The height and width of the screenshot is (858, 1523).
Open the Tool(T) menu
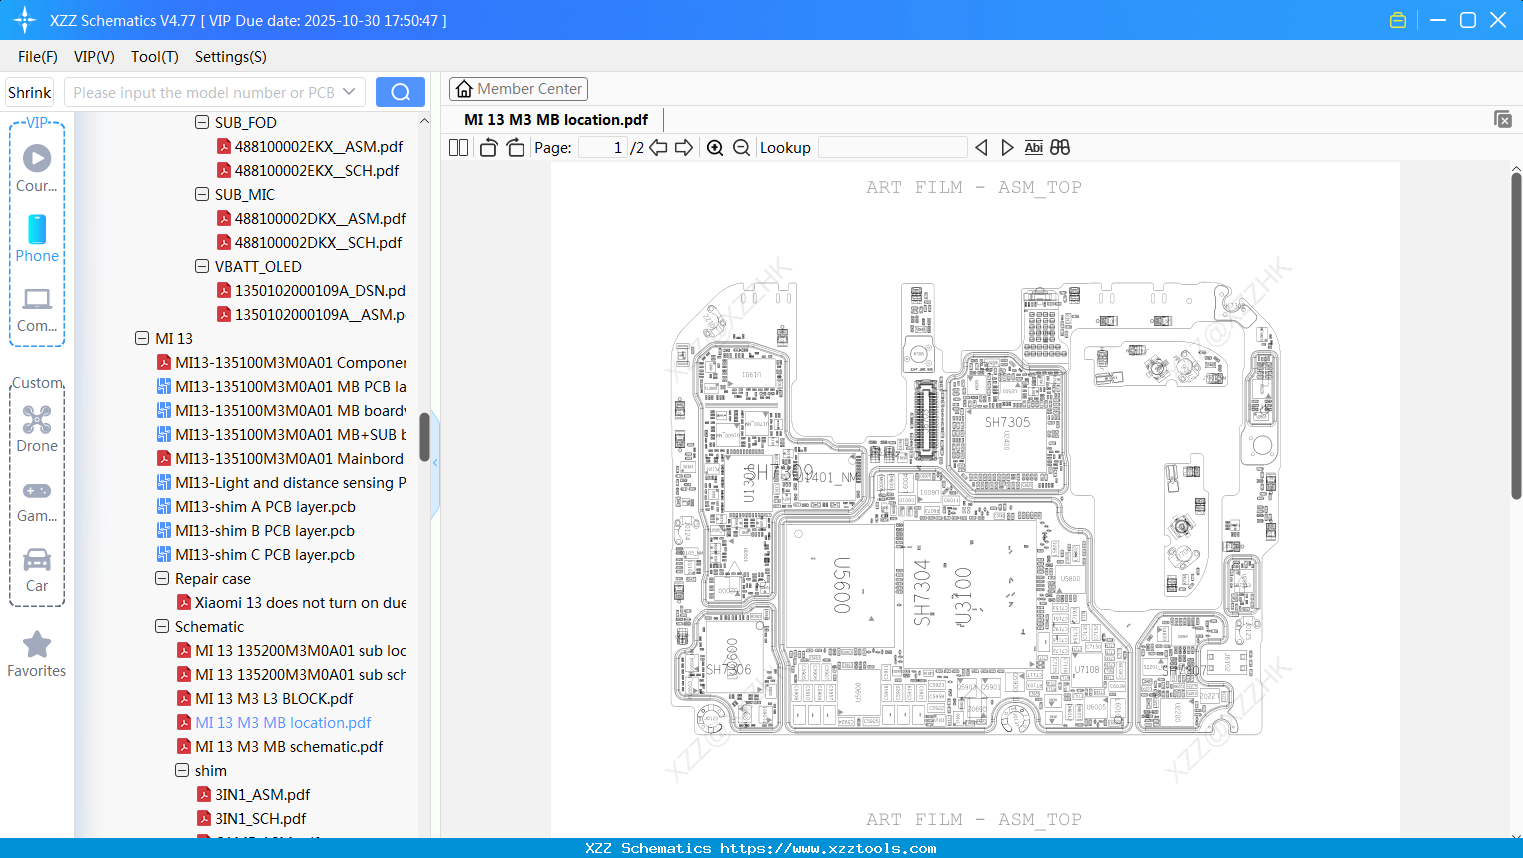154,57
